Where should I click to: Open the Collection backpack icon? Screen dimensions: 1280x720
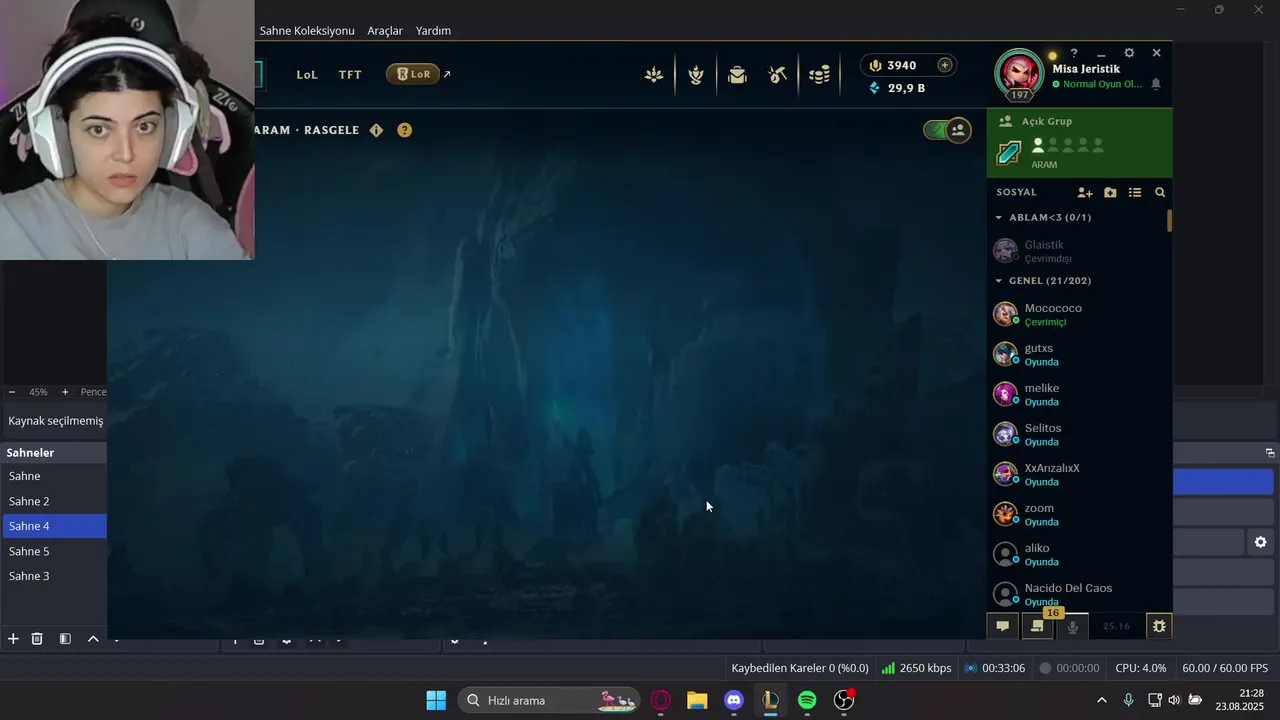point(737,75)
